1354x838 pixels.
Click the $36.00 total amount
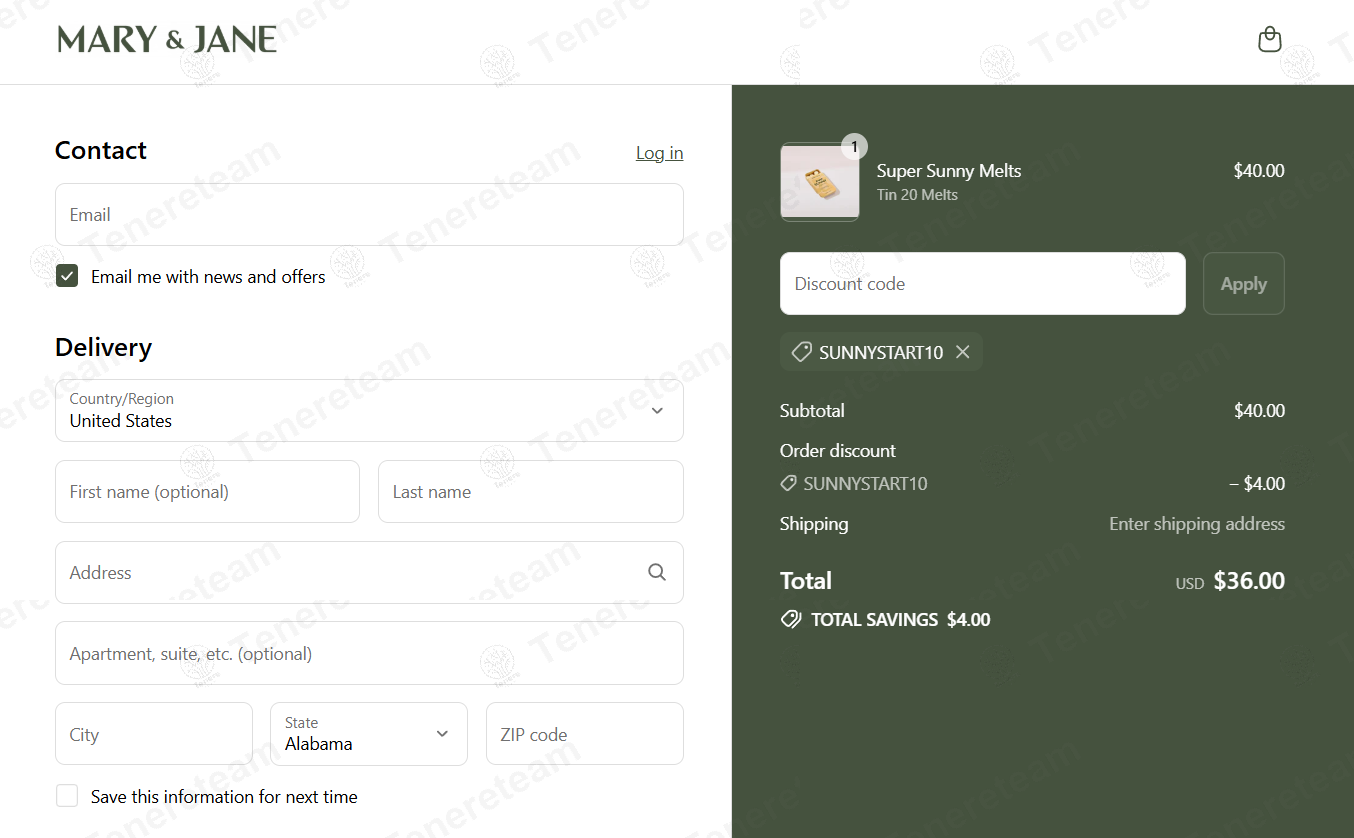(x=1249, y=581)
